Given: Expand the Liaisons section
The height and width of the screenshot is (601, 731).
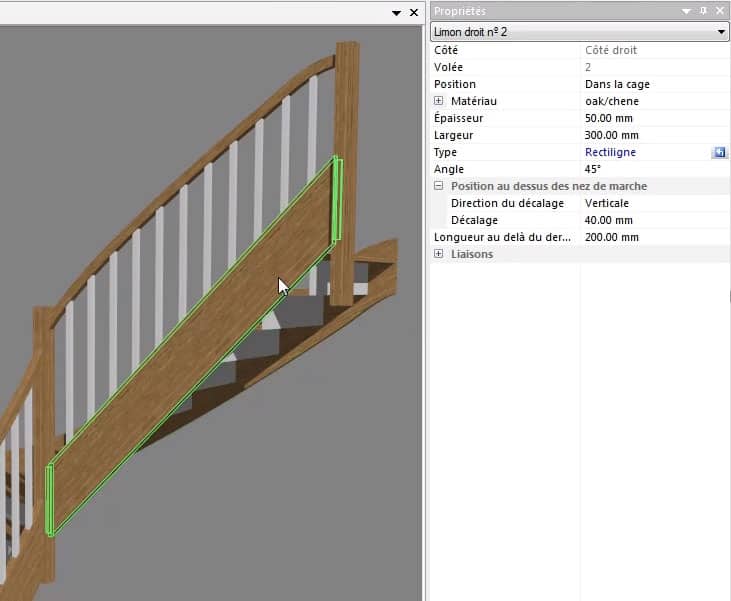Looking at the screenshot, I should click(x=438, y=254).
